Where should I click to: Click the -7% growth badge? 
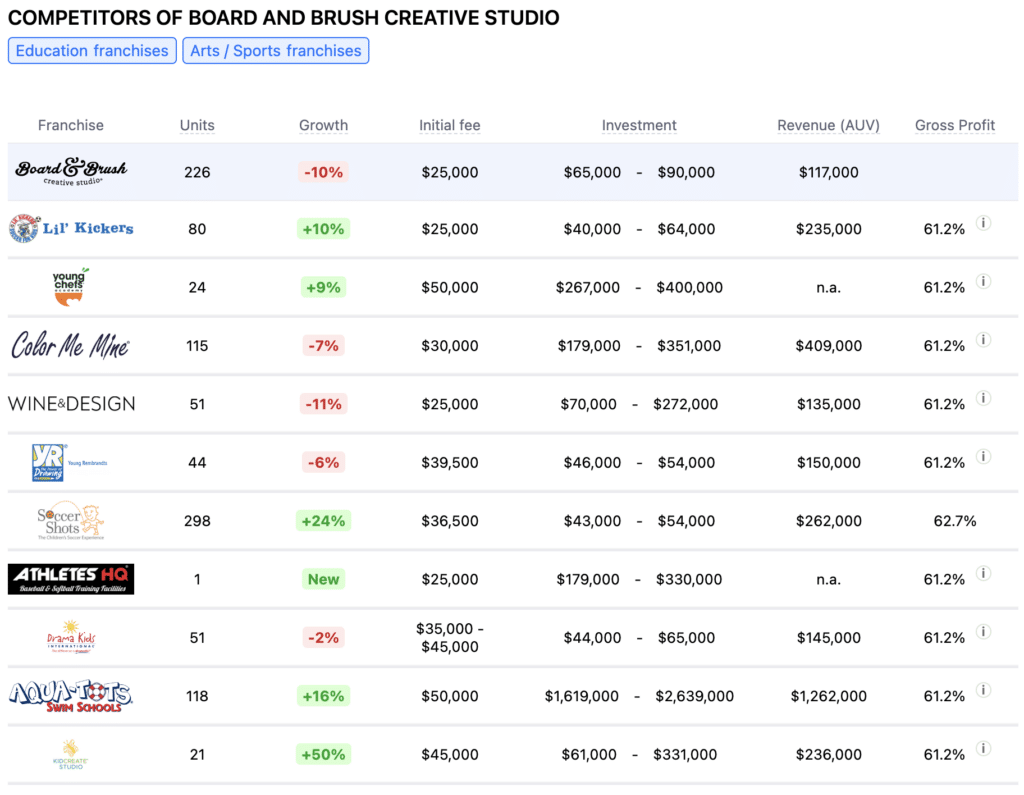(323, 346)
